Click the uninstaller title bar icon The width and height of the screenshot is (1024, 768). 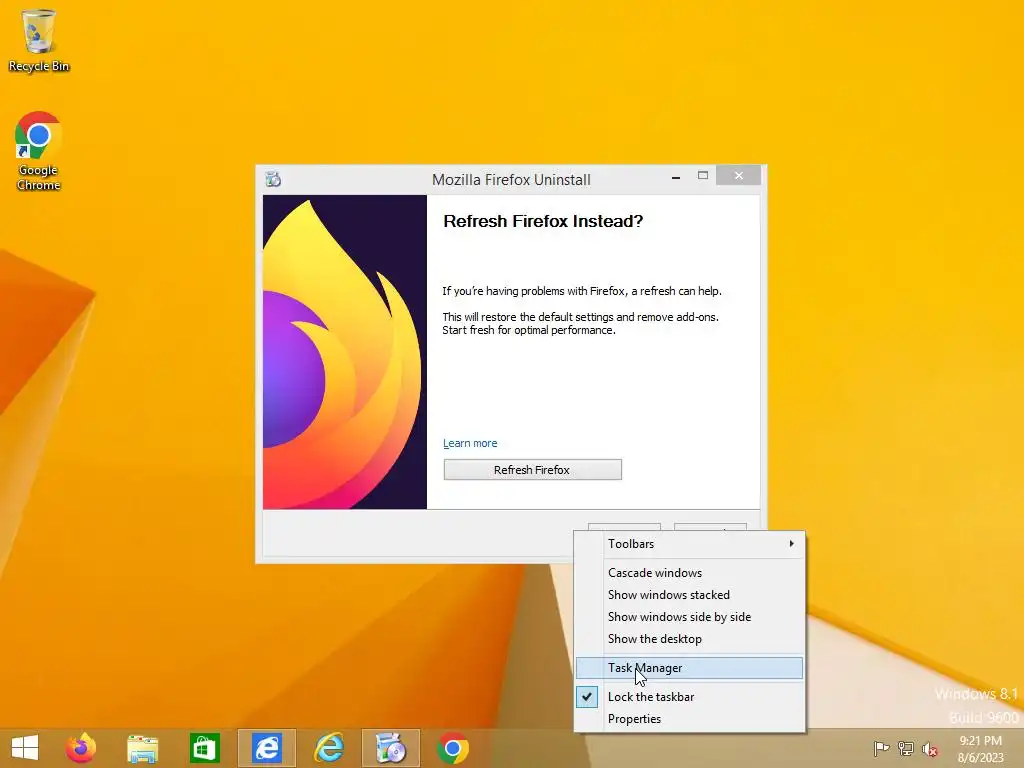(x=273, y=179)
